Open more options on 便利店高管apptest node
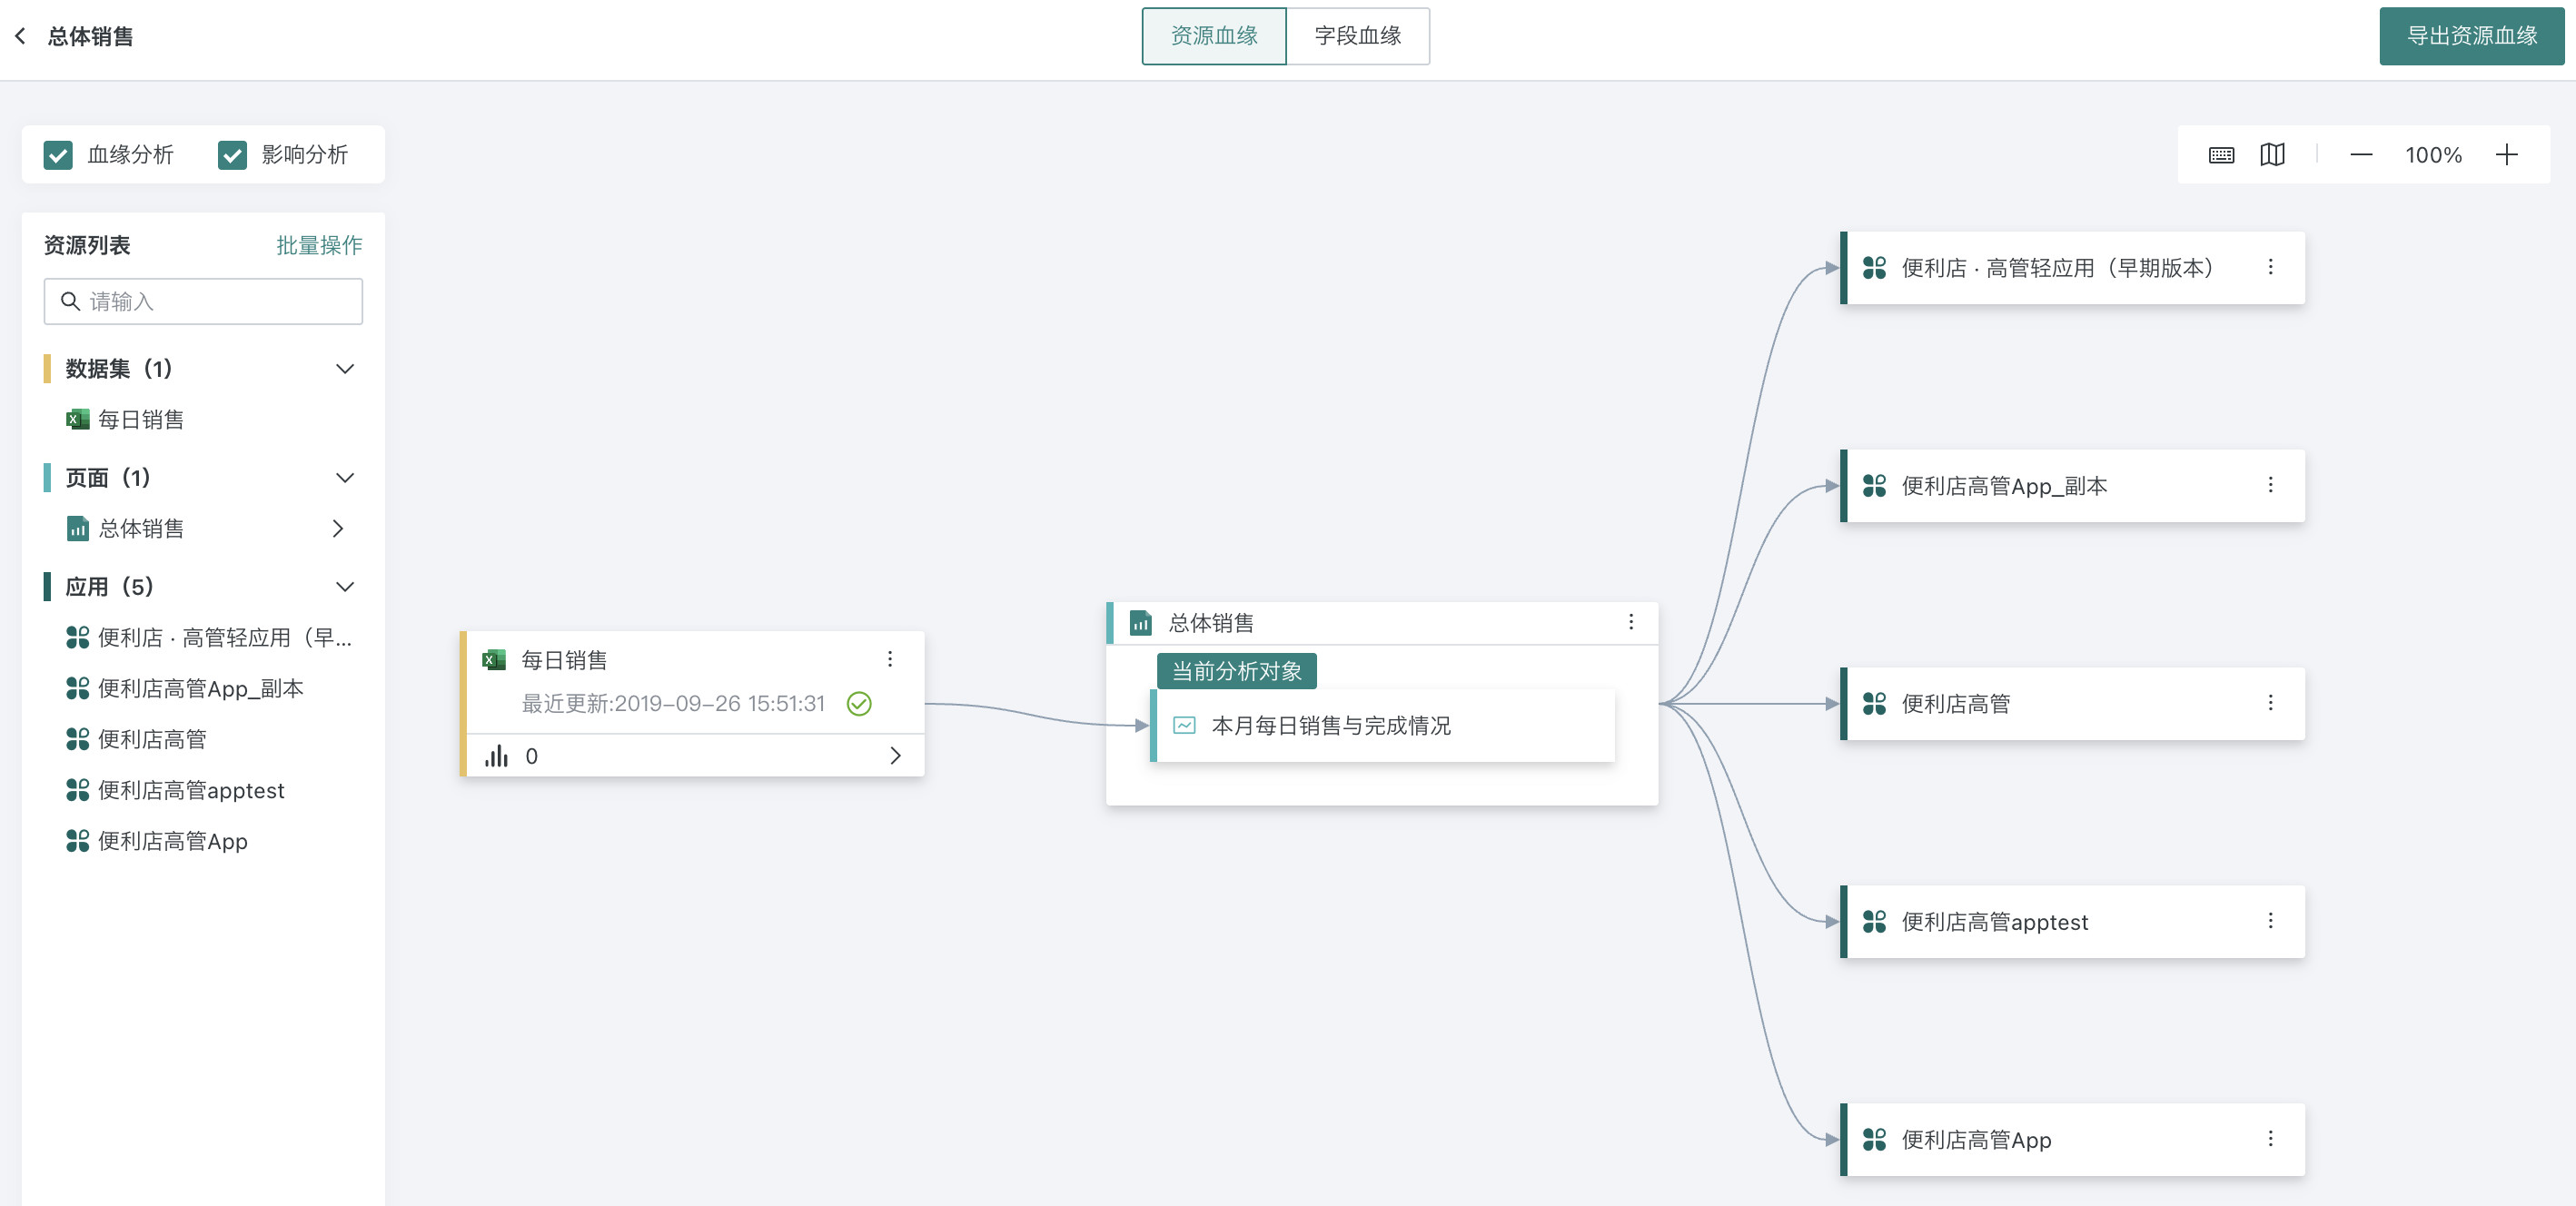This screenshot has width=2576, height=1206. coord(2270,921)
